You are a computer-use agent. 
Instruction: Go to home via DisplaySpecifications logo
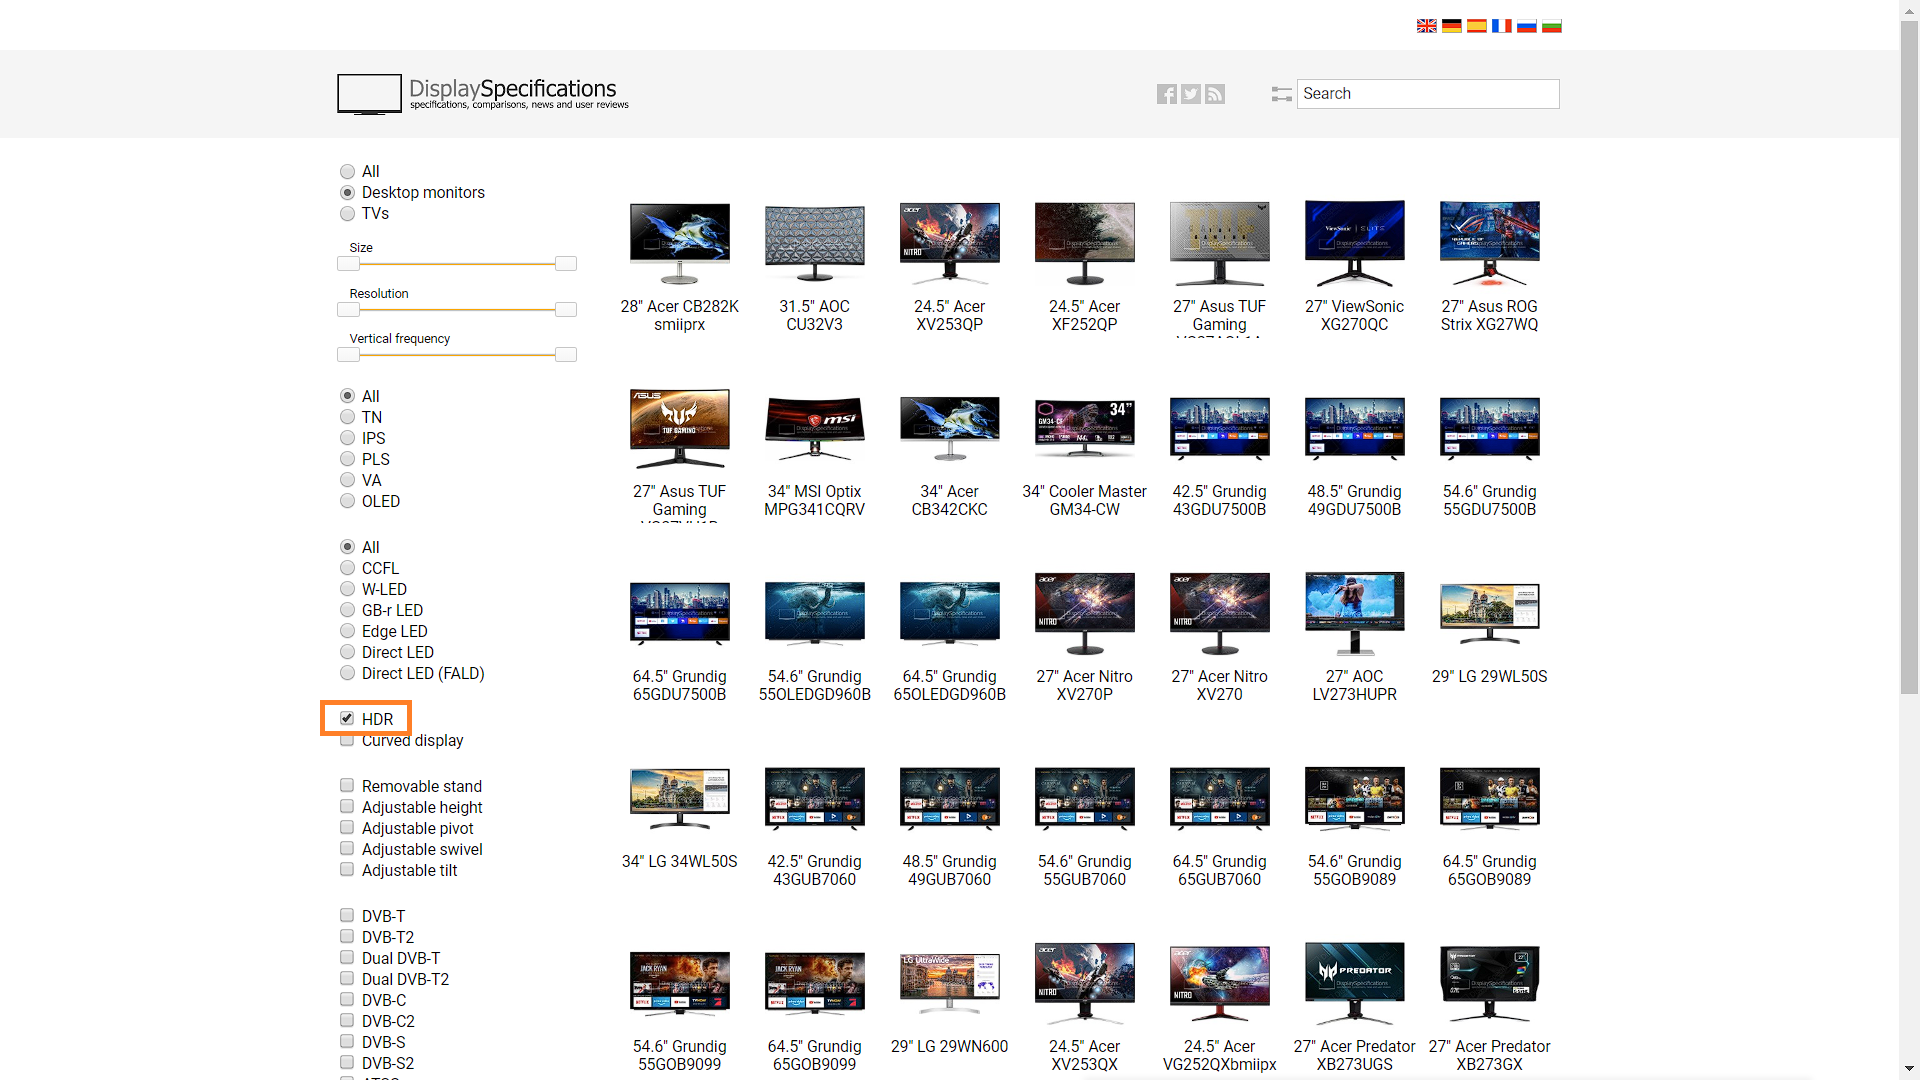(x=483, y=94)
